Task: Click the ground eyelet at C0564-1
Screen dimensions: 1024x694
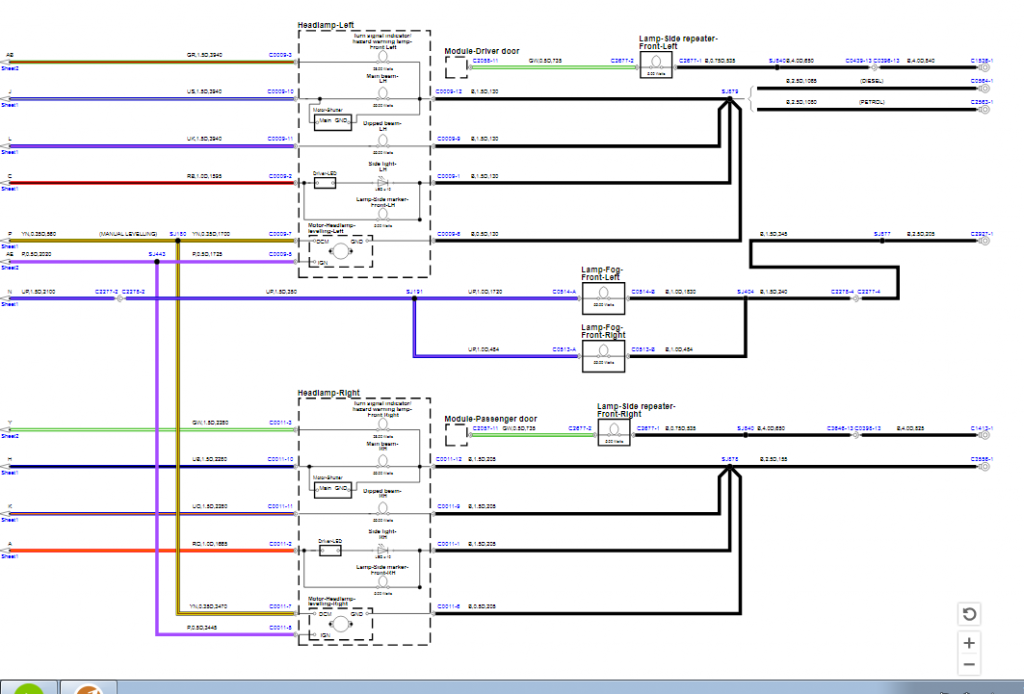Action: tap(984, 88)
